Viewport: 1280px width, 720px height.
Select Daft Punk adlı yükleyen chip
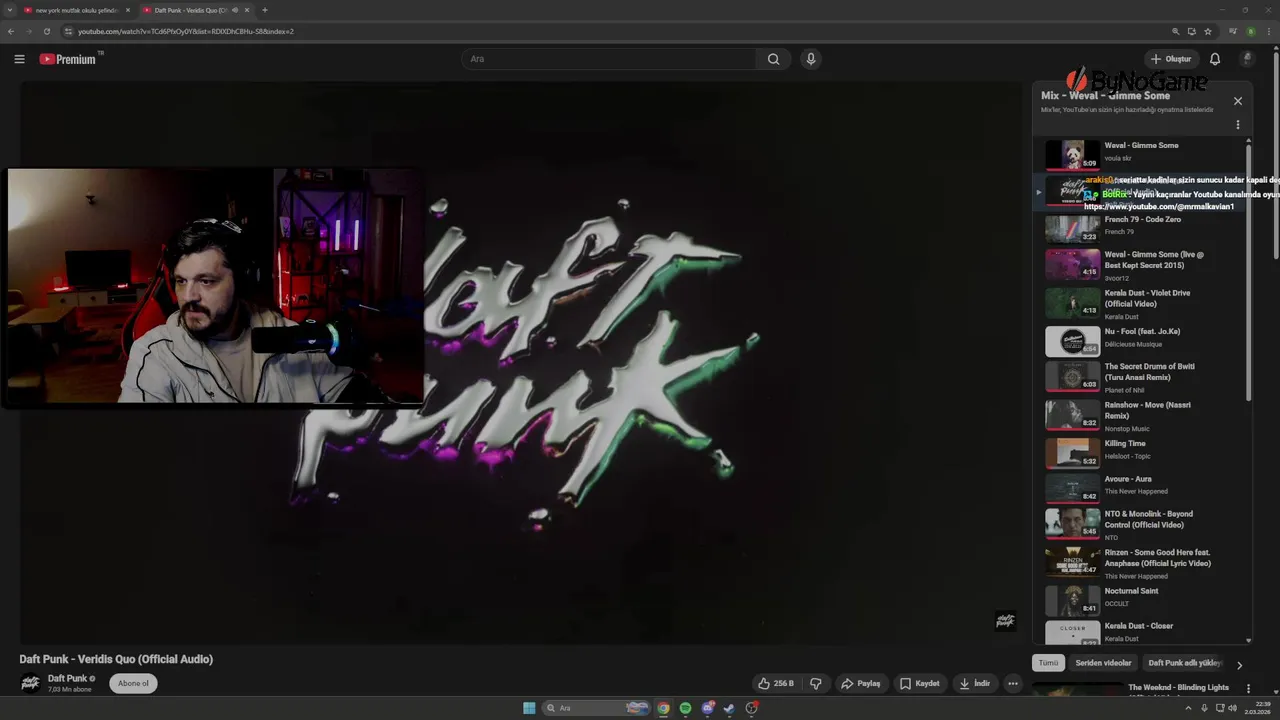point(1184,663)
